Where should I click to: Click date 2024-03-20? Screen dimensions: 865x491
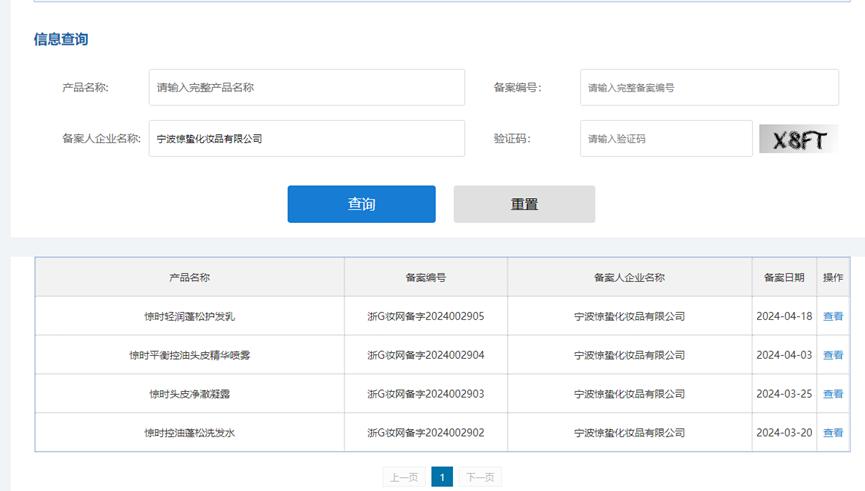click(x=784, y=433)
